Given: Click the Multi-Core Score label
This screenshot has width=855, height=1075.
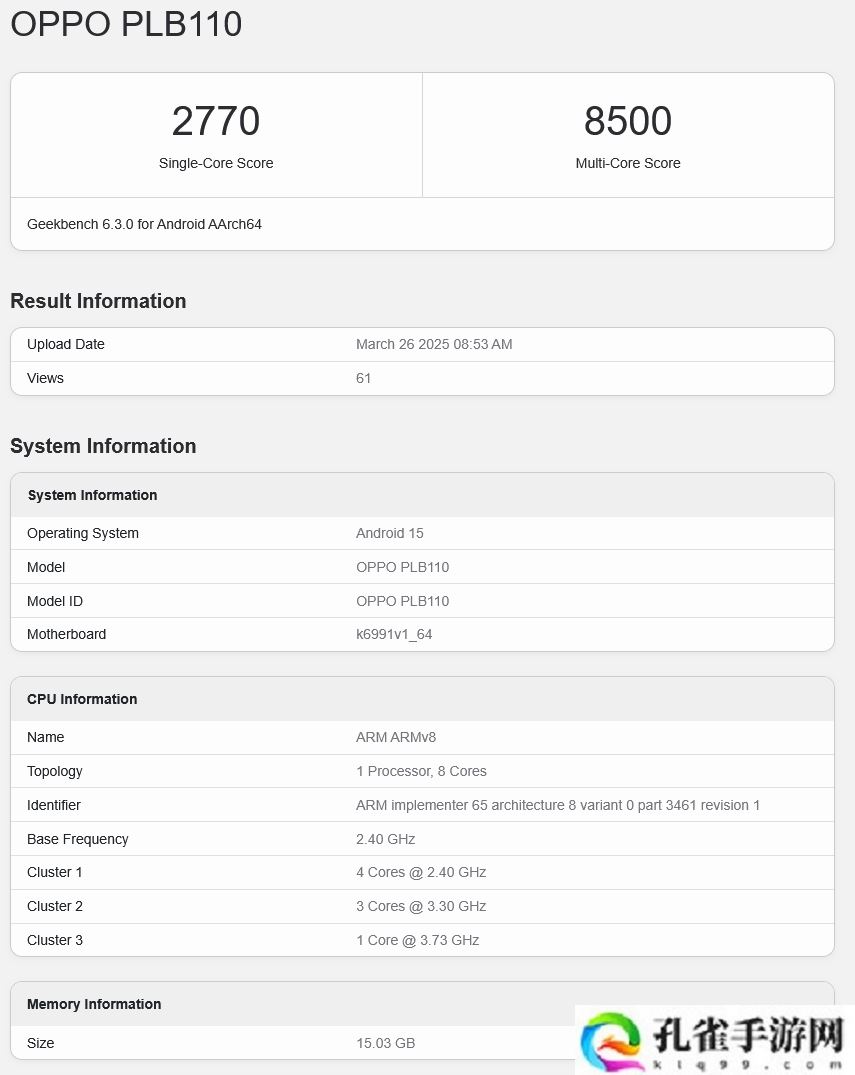Looking at the screenshot, I should coord(628,163).
